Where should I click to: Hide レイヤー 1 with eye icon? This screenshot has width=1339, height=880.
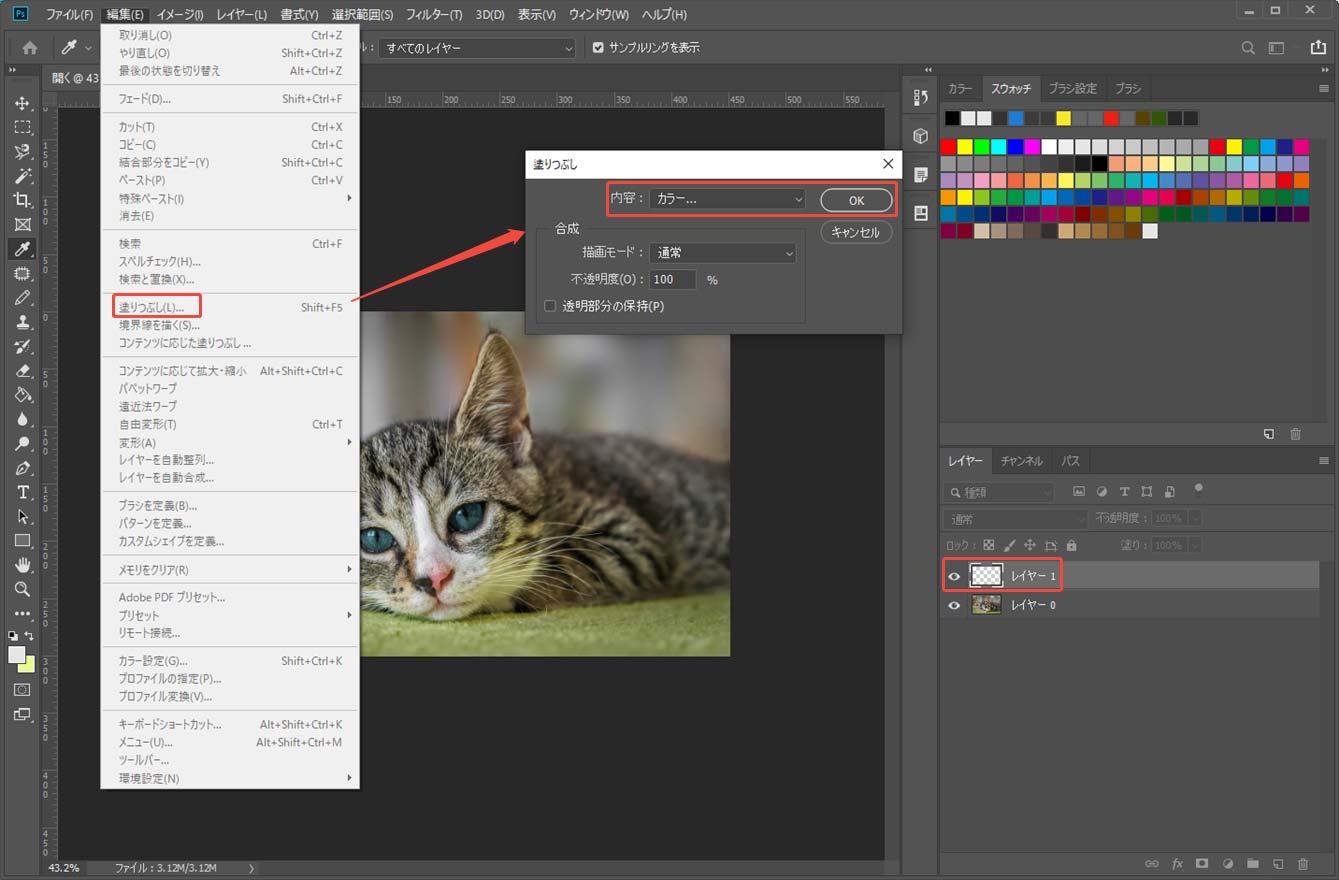954,576
